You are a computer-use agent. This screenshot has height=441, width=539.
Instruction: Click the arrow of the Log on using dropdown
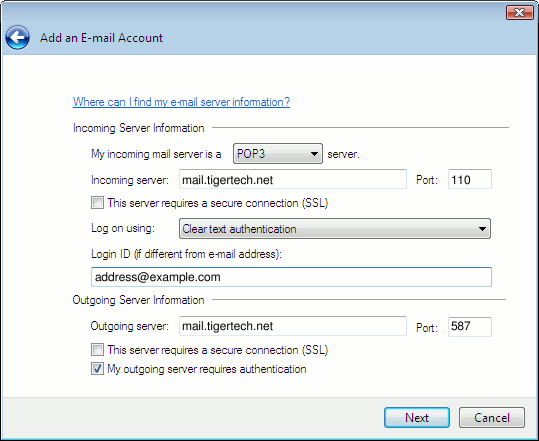482,229
